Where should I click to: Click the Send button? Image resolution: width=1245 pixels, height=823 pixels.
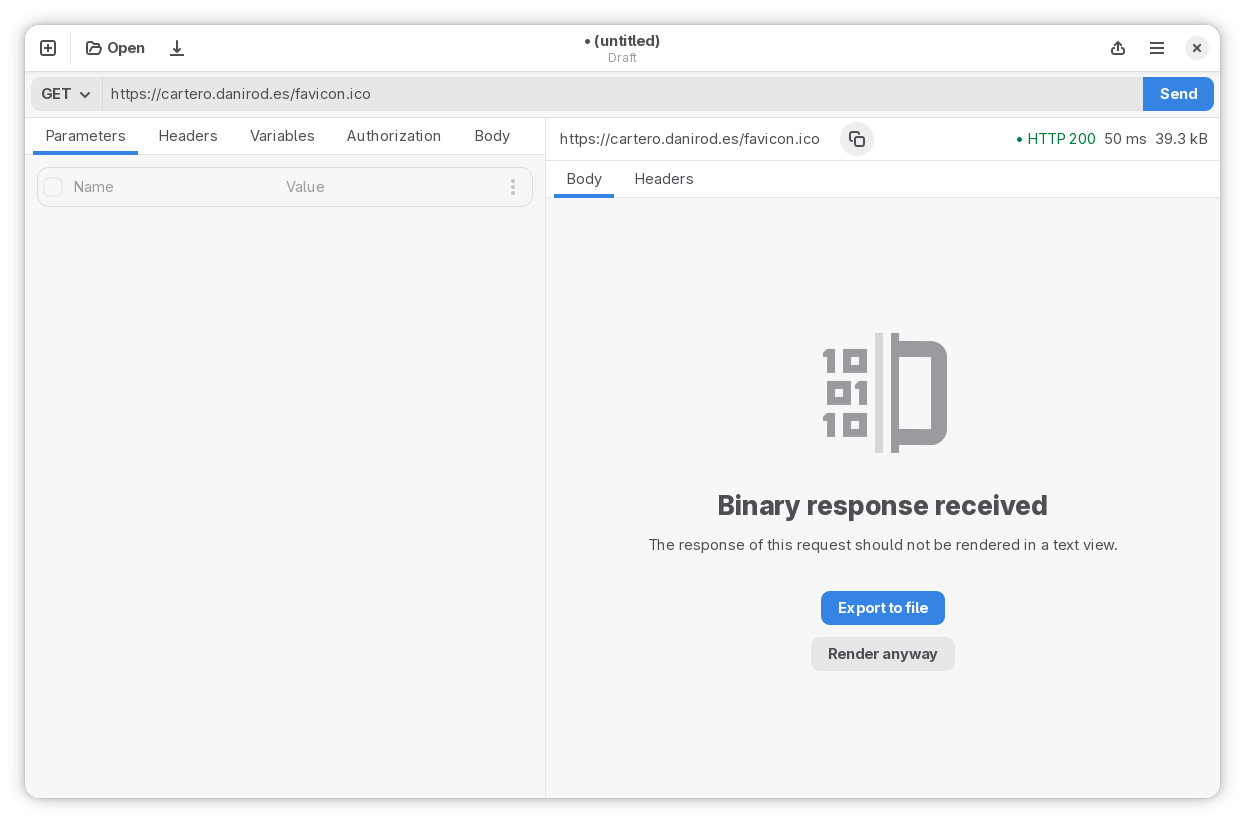click(1178, 93)
